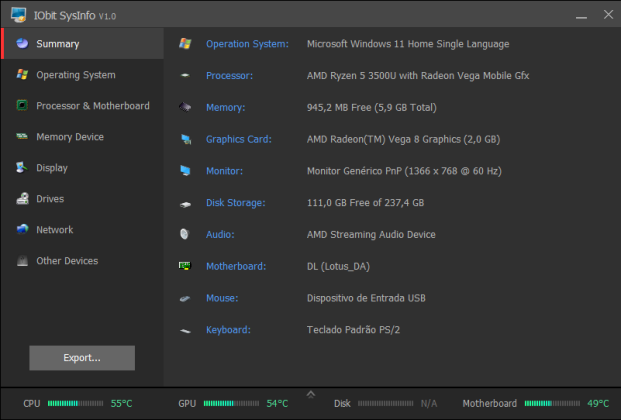Screen dimensions: 621x420
Task: Click the 111,0 GB Free of 237,4 GB value
Action: click(x=365, y=202)
